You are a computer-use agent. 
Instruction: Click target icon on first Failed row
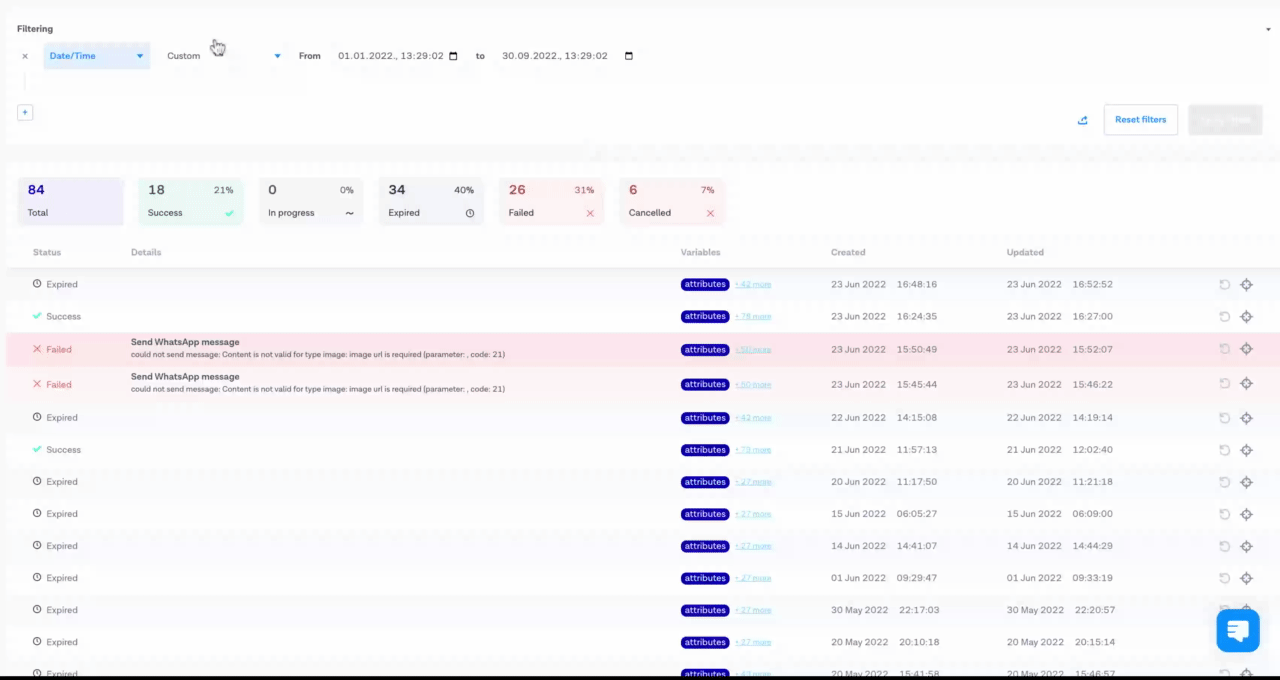click(x=1246, y=349)
